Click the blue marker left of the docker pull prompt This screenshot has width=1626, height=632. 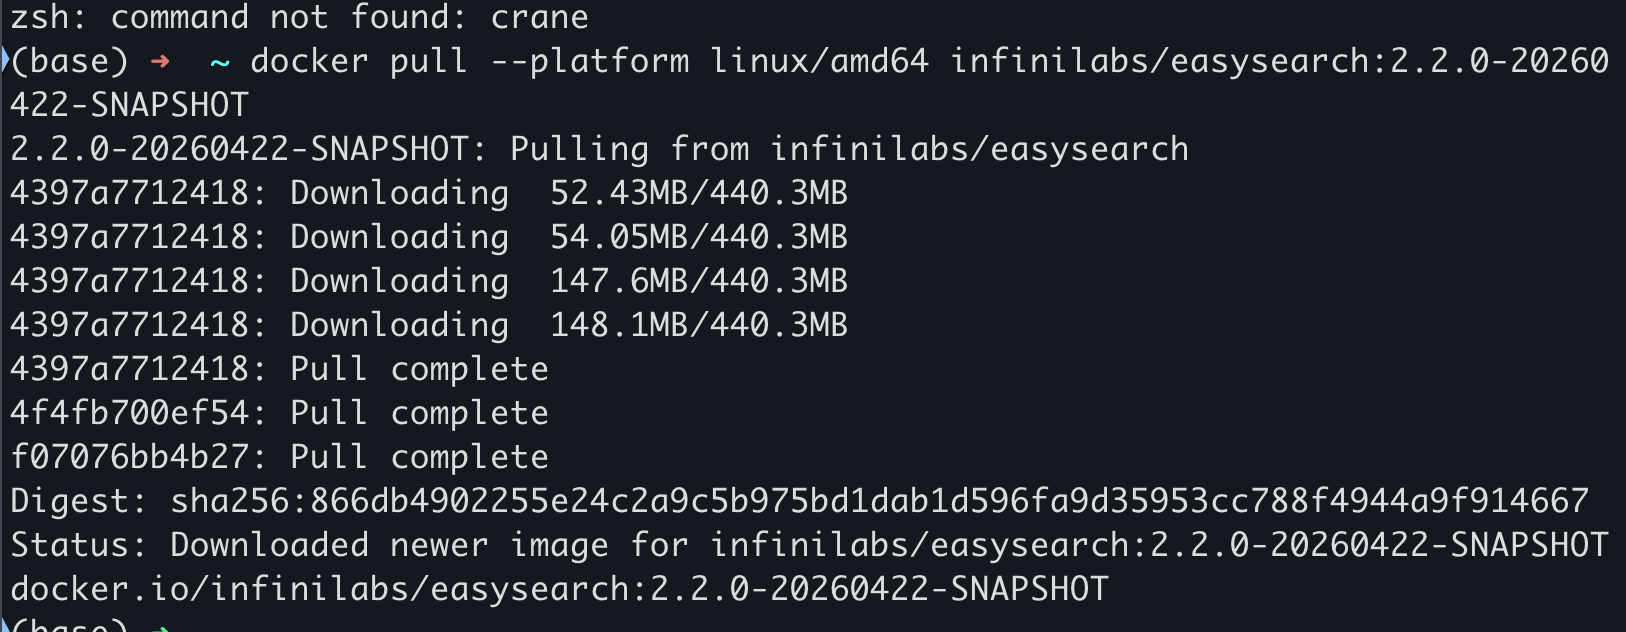click(x=4, y=60)
